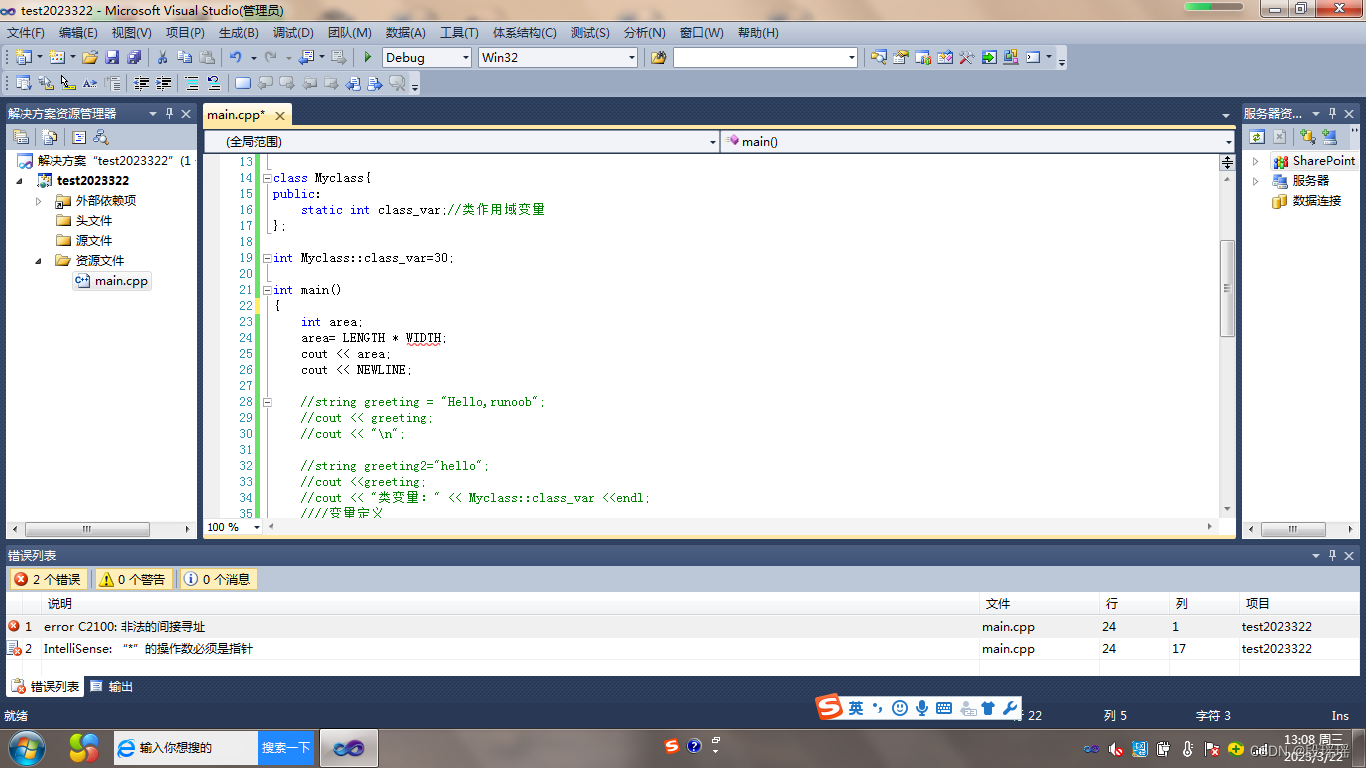1366x768 pixels.
Task: Undo with the curved blue arrow icon
Action: pos(235,57)
